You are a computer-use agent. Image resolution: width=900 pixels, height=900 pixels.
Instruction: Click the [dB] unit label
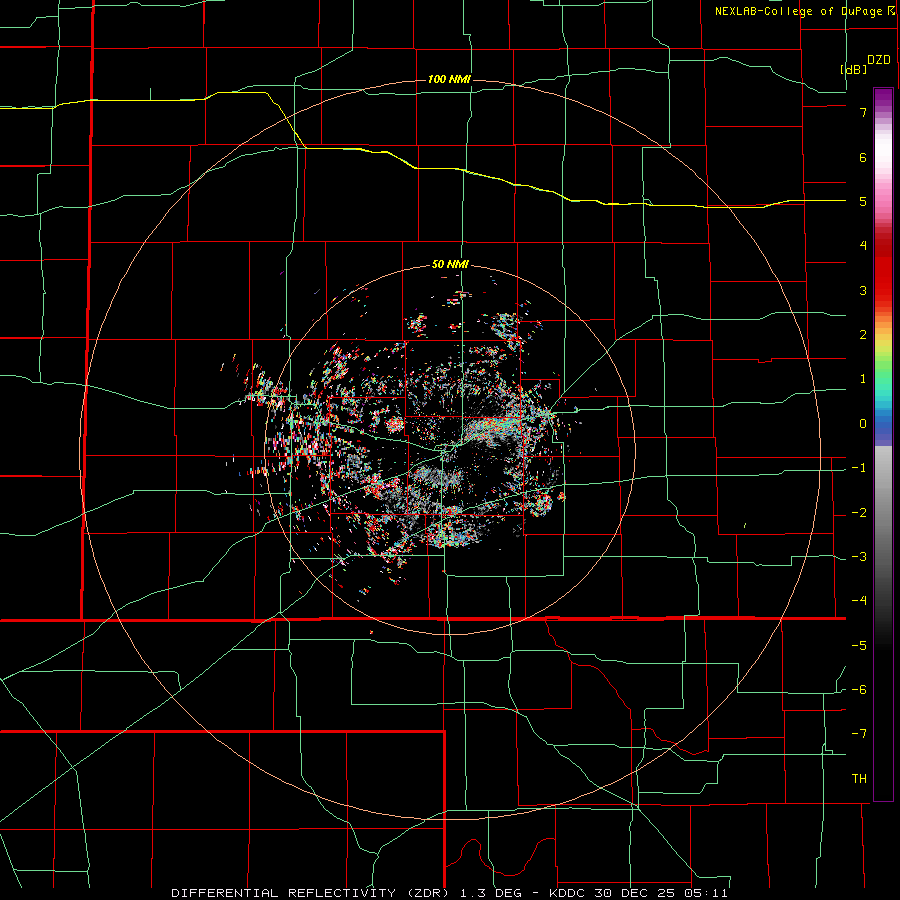click(x=854, y=69)
